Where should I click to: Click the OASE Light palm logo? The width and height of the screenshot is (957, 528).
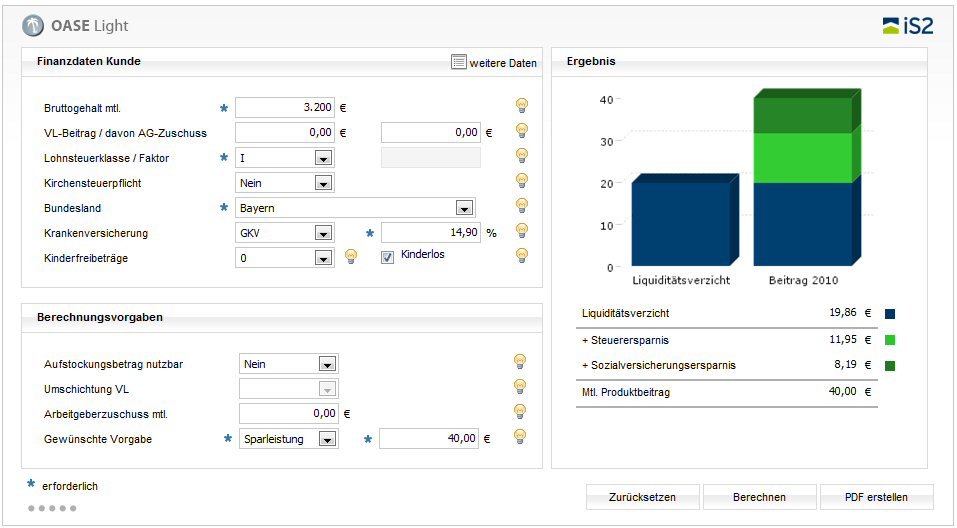[33, 26]
